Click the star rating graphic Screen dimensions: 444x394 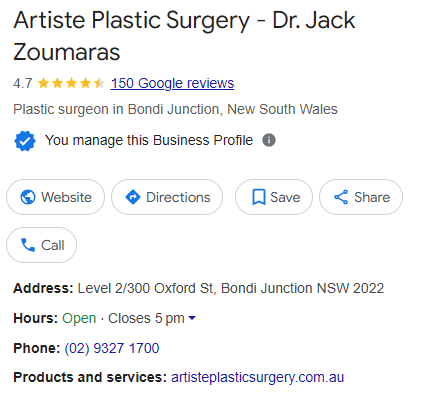71,83
